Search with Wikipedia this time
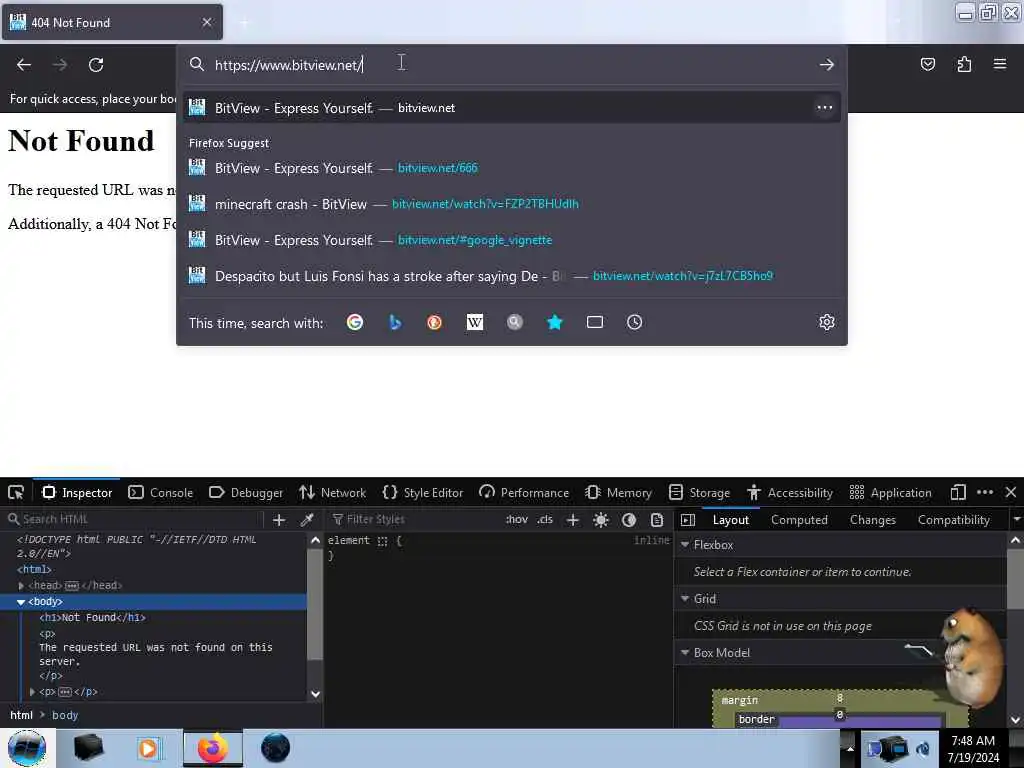 (475, 322)
